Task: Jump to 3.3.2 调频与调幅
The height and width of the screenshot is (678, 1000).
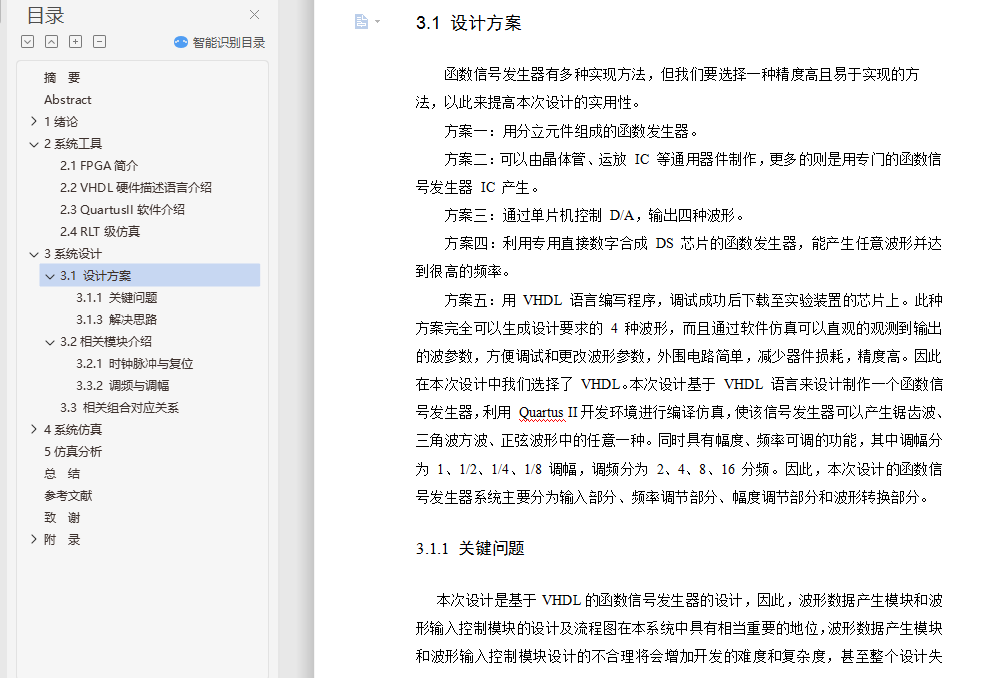Action: point(122,386)
